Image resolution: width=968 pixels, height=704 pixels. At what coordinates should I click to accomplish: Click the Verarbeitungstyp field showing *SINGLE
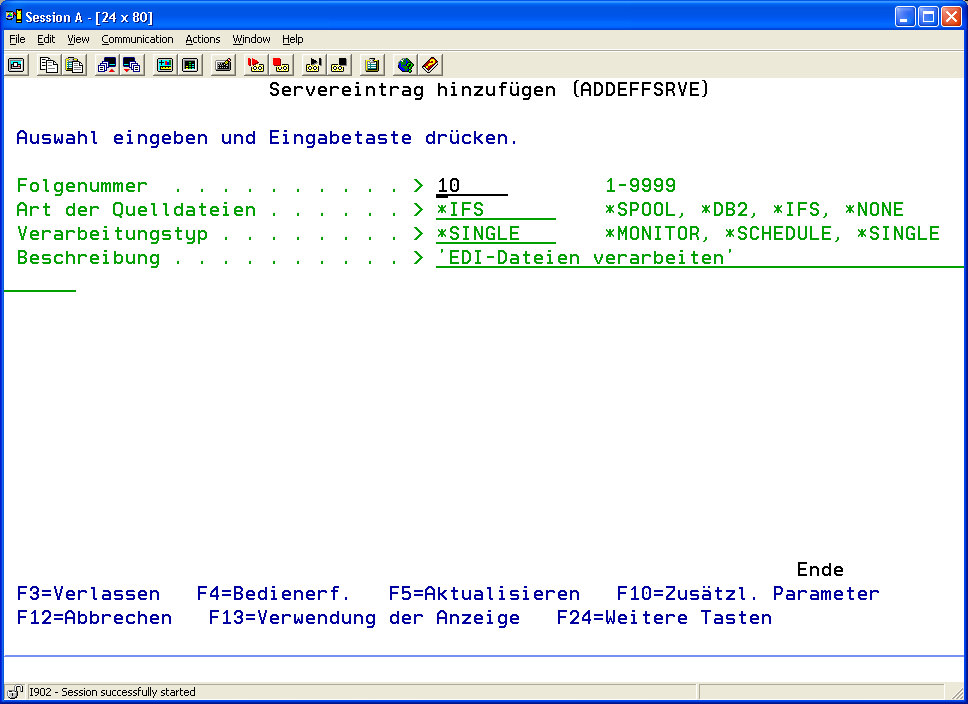[x=495, y=234]
